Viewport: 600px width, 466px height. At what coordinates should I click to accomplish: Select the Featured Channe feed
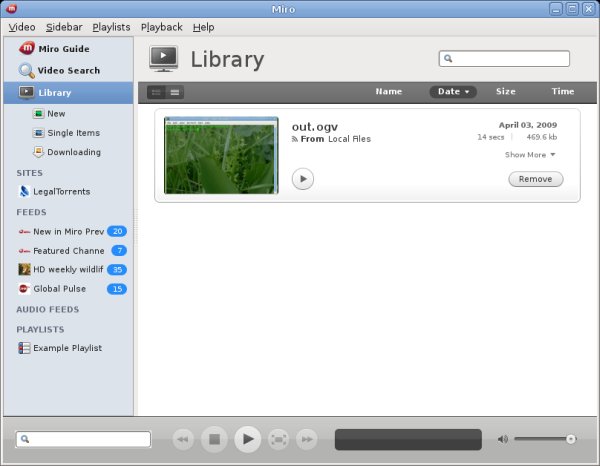[68, 251]
